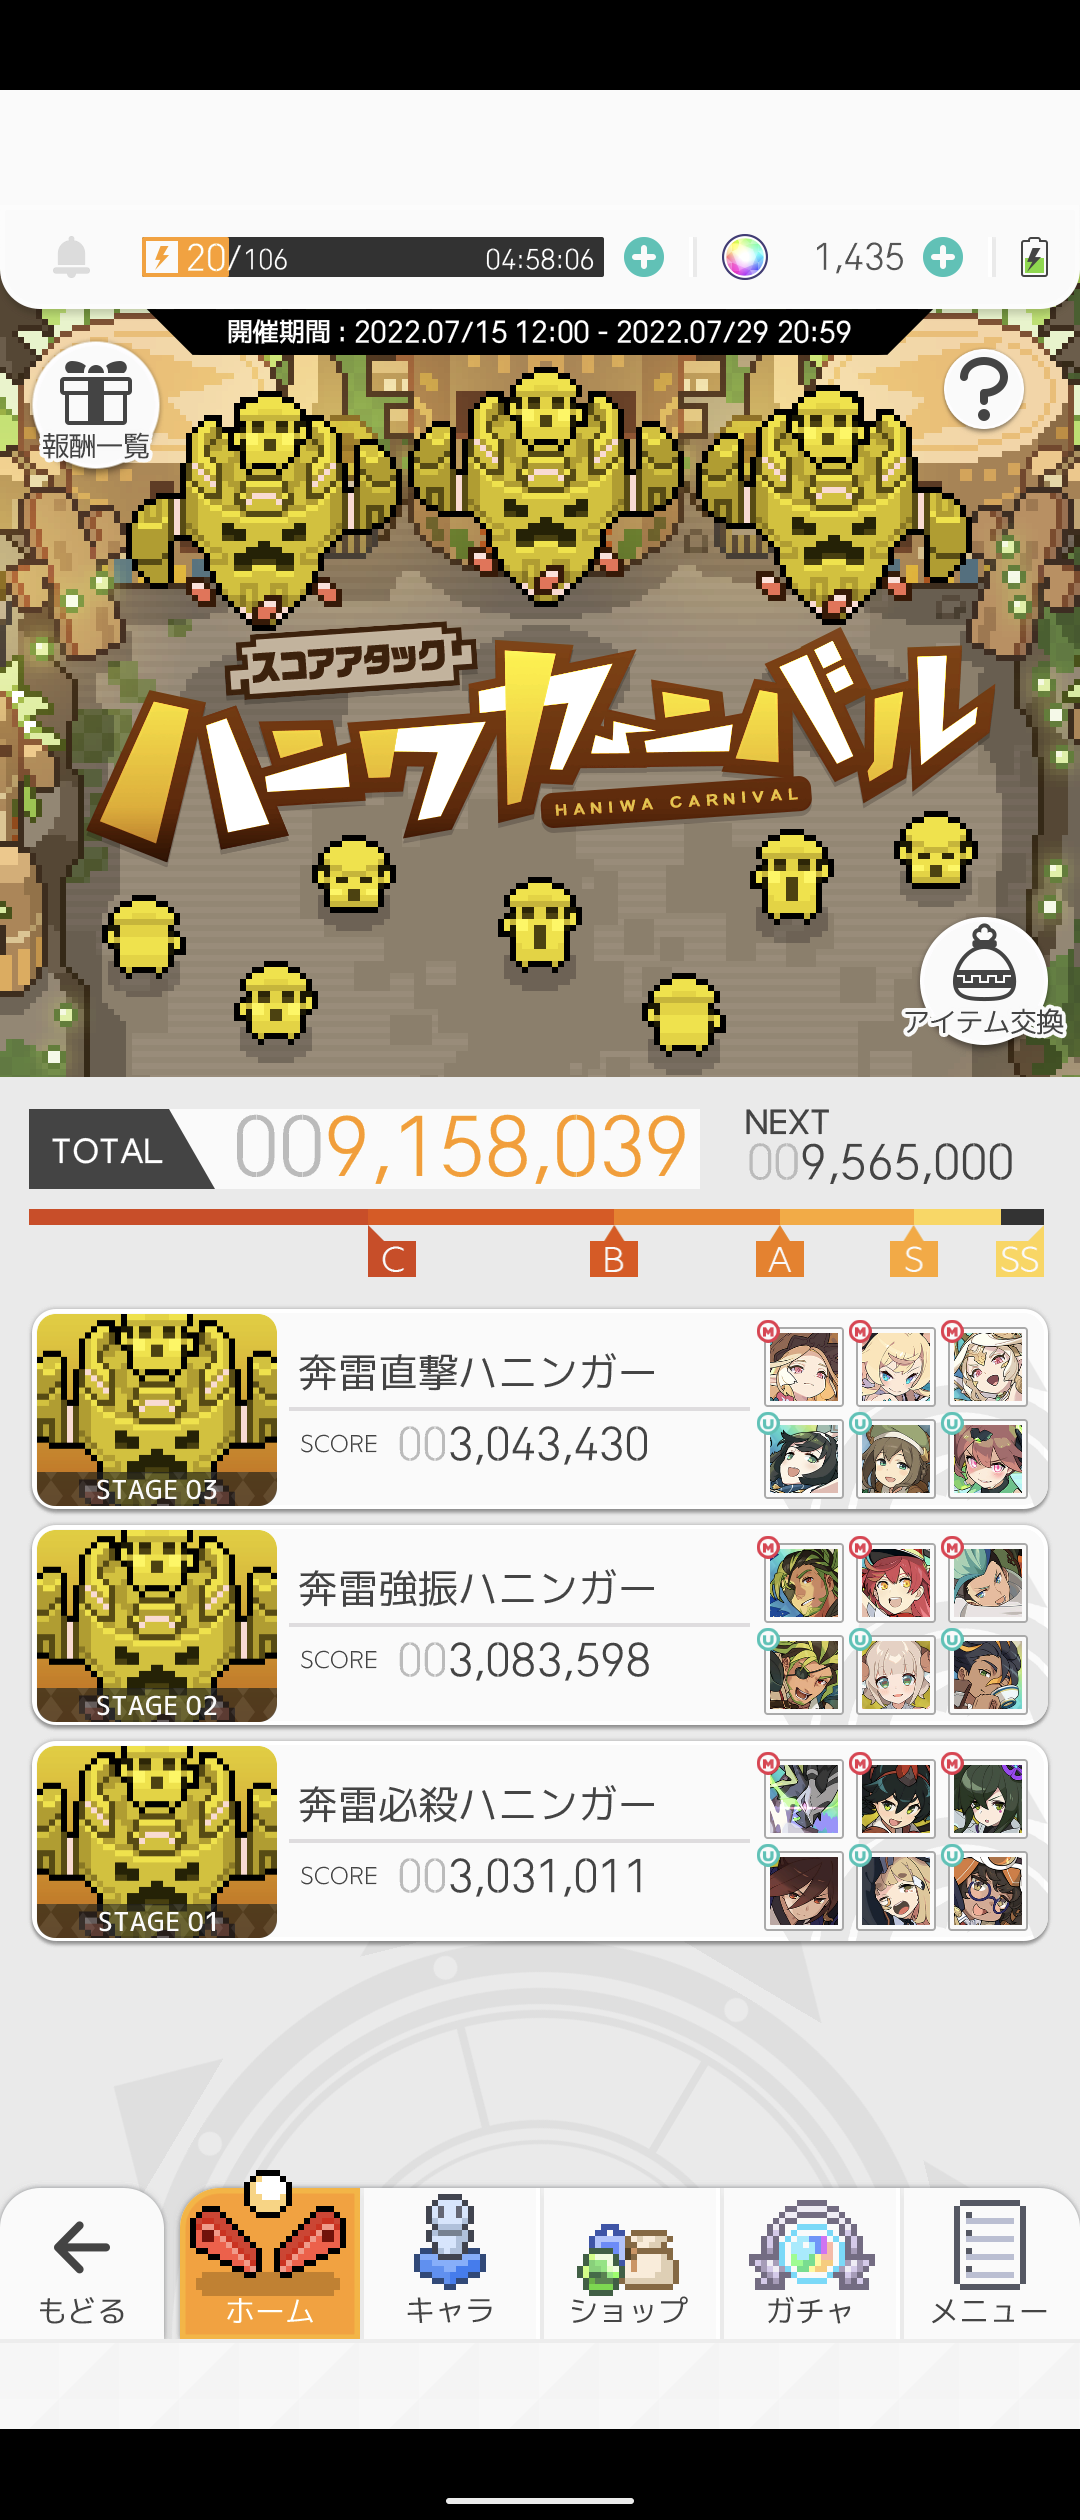This screenshot has height=2520, width=1080.
Task: Tap the notification bell icon
Action: pyautogui.click(x=71, y=257)
